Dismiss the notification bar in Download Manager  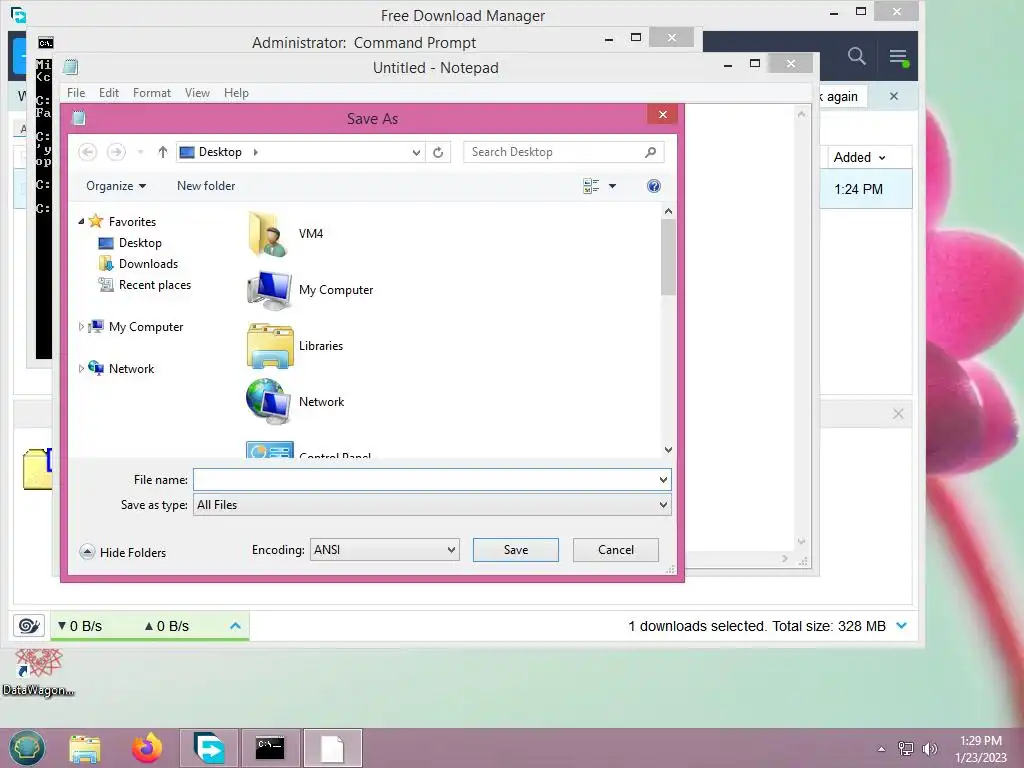click(894, 97)
